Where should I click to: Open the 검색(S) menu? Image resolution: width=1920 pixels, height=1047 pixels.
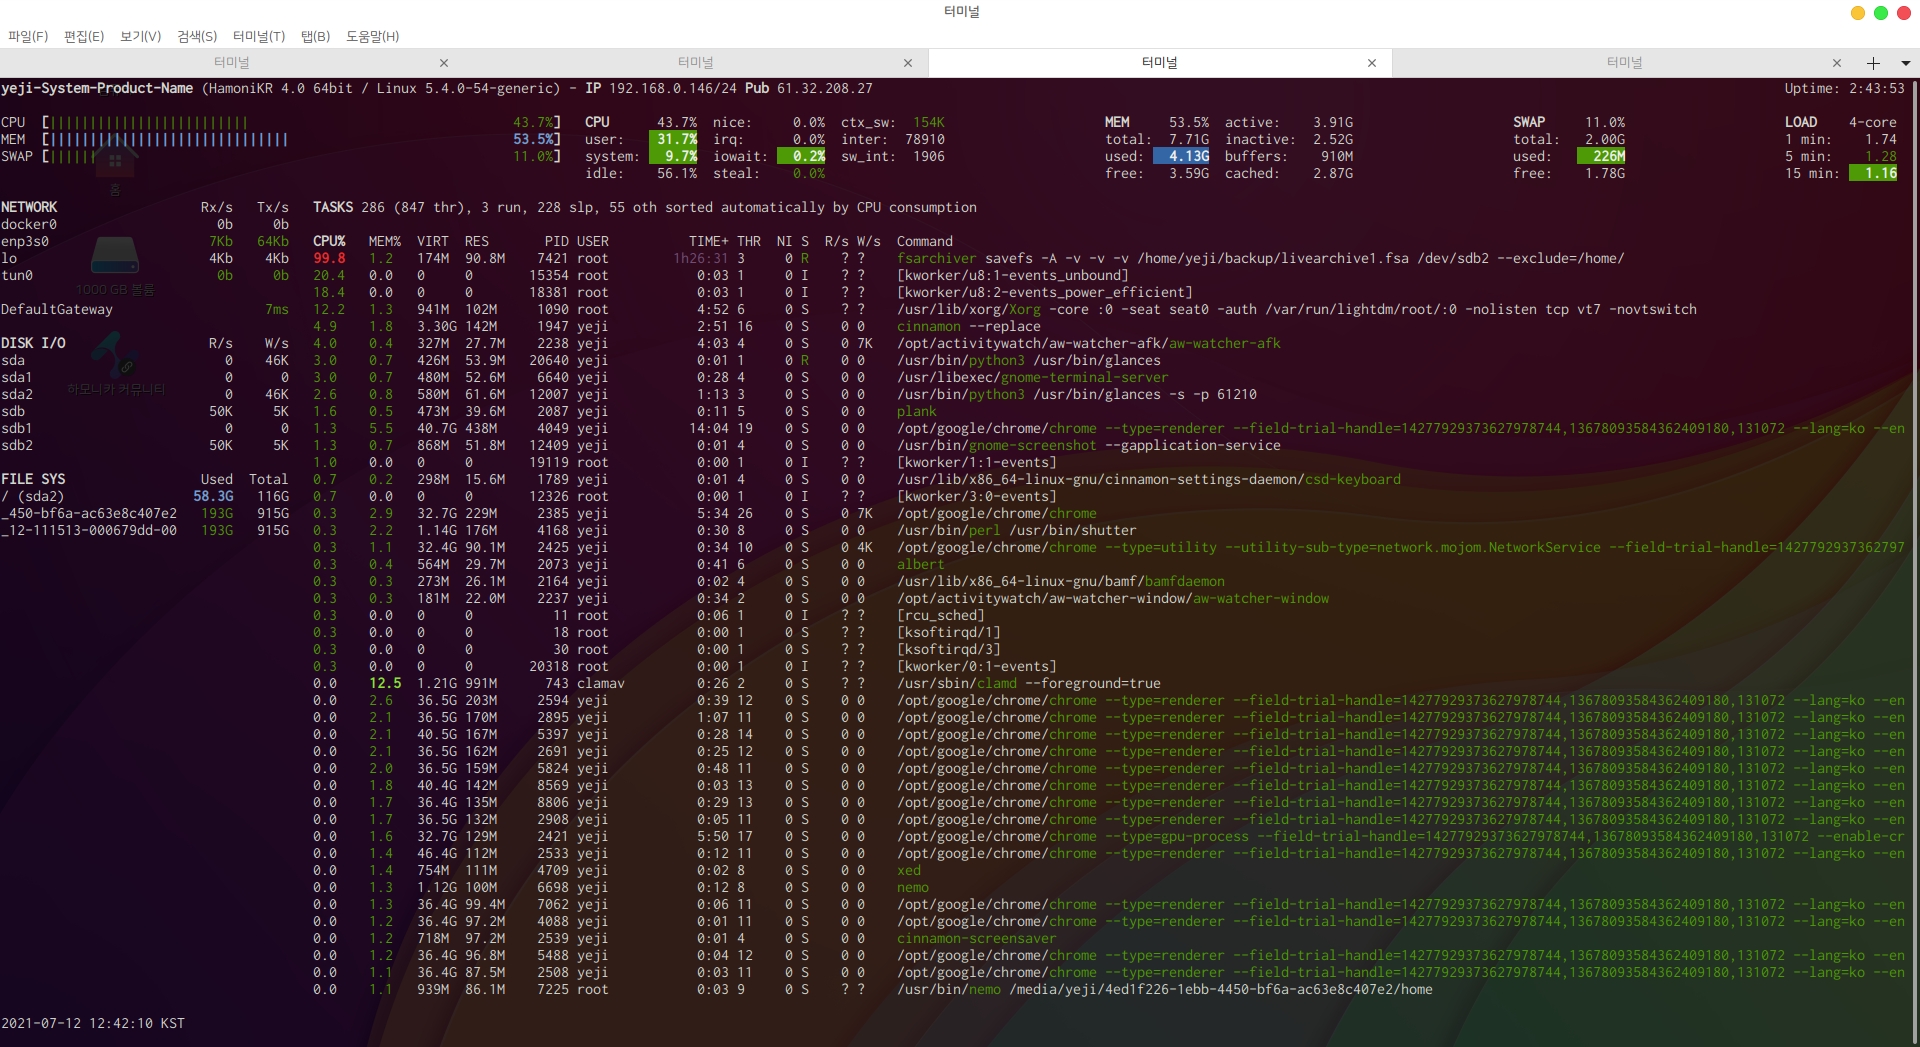tap(197, 36)
